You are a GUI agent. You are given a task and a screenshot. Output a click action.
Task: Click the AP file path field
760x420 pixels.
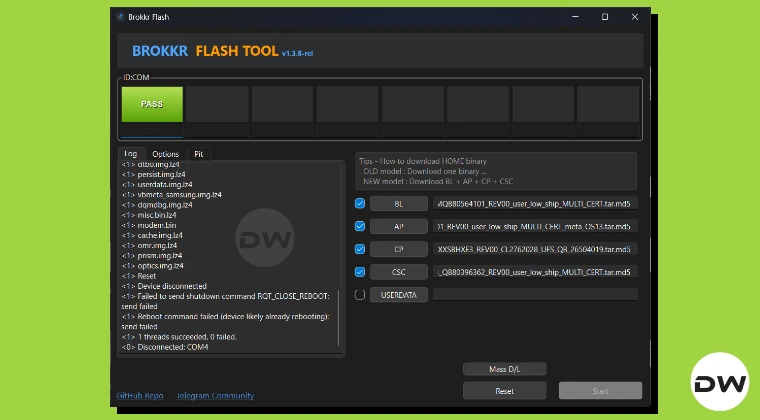[x=535, y=226]
